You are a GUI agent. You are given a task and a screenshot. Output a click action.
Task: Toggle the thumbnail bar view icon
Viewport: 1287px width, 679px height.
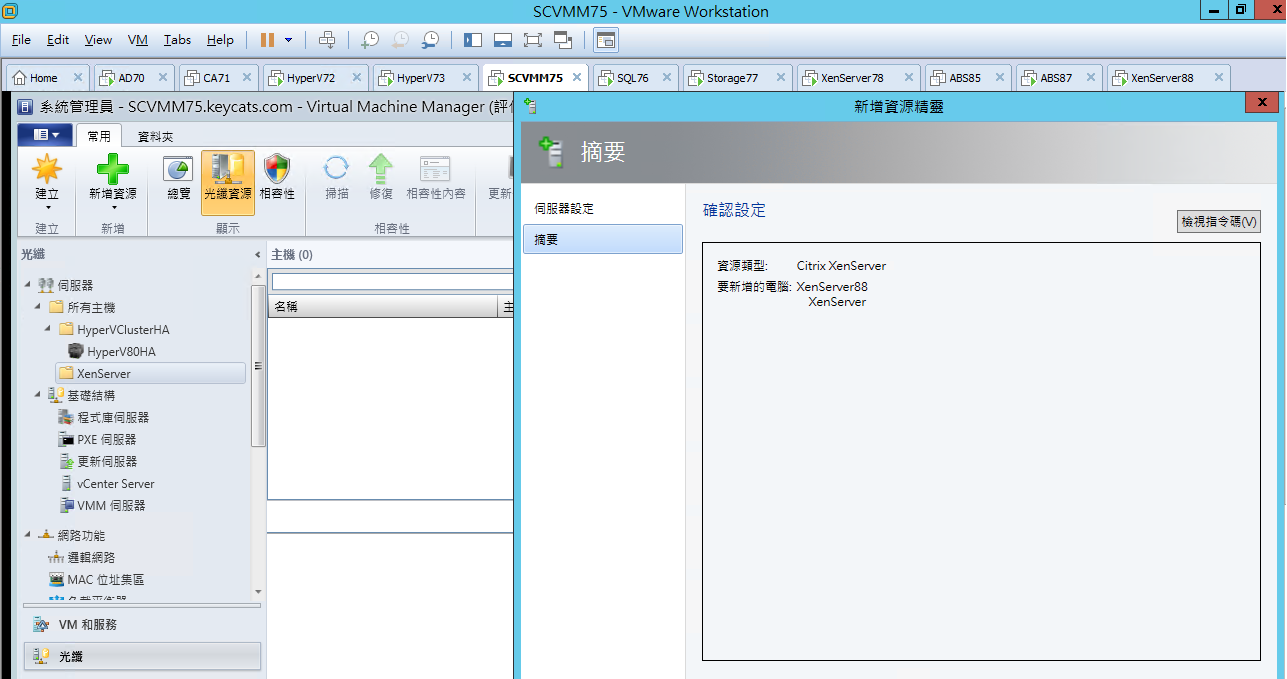point(503,40)
